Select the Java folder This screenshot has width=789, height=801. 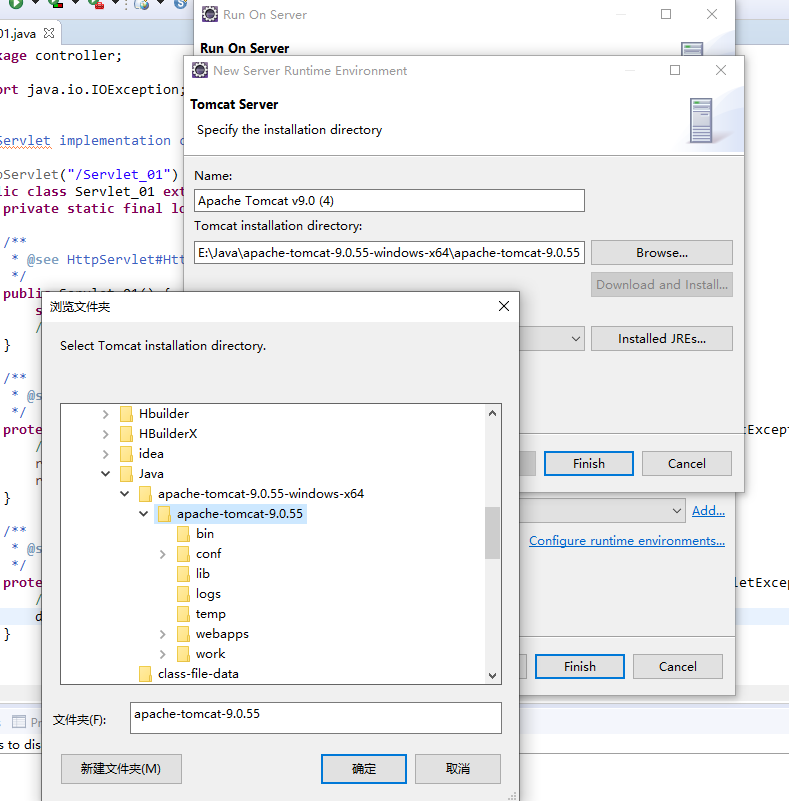151,474
